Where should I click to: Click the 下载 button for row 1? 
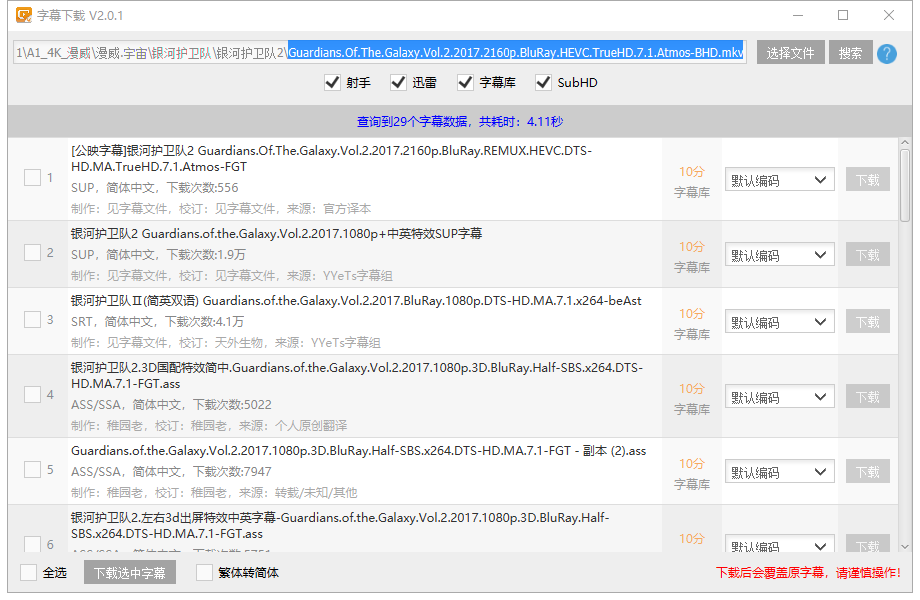coord(868,179)
